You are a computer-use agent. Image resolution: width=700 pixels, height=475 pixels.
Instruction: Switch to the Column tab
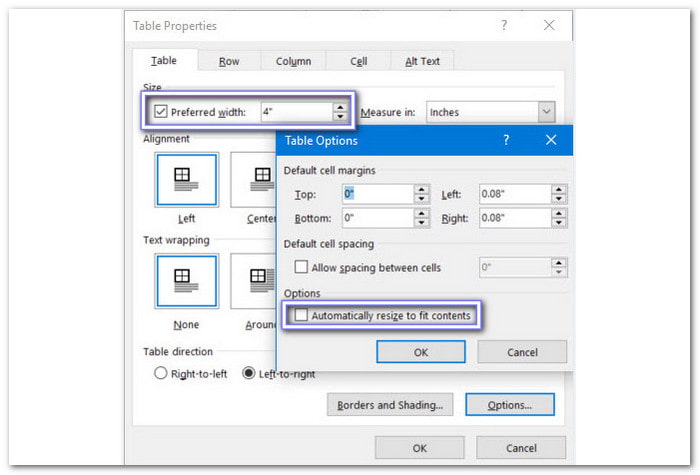293,61
